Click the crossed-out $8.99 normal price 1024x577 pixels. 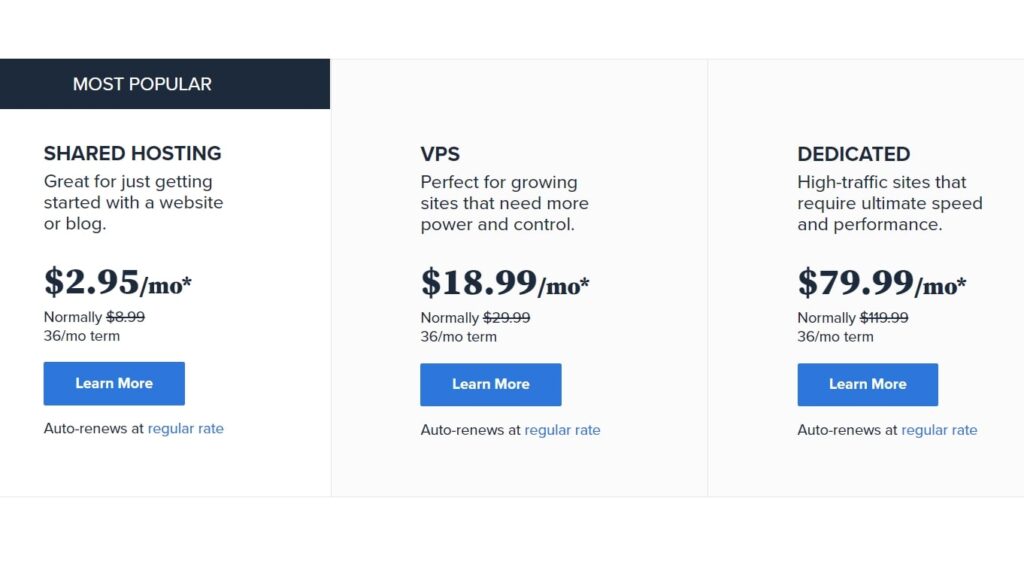coord(125,317)
